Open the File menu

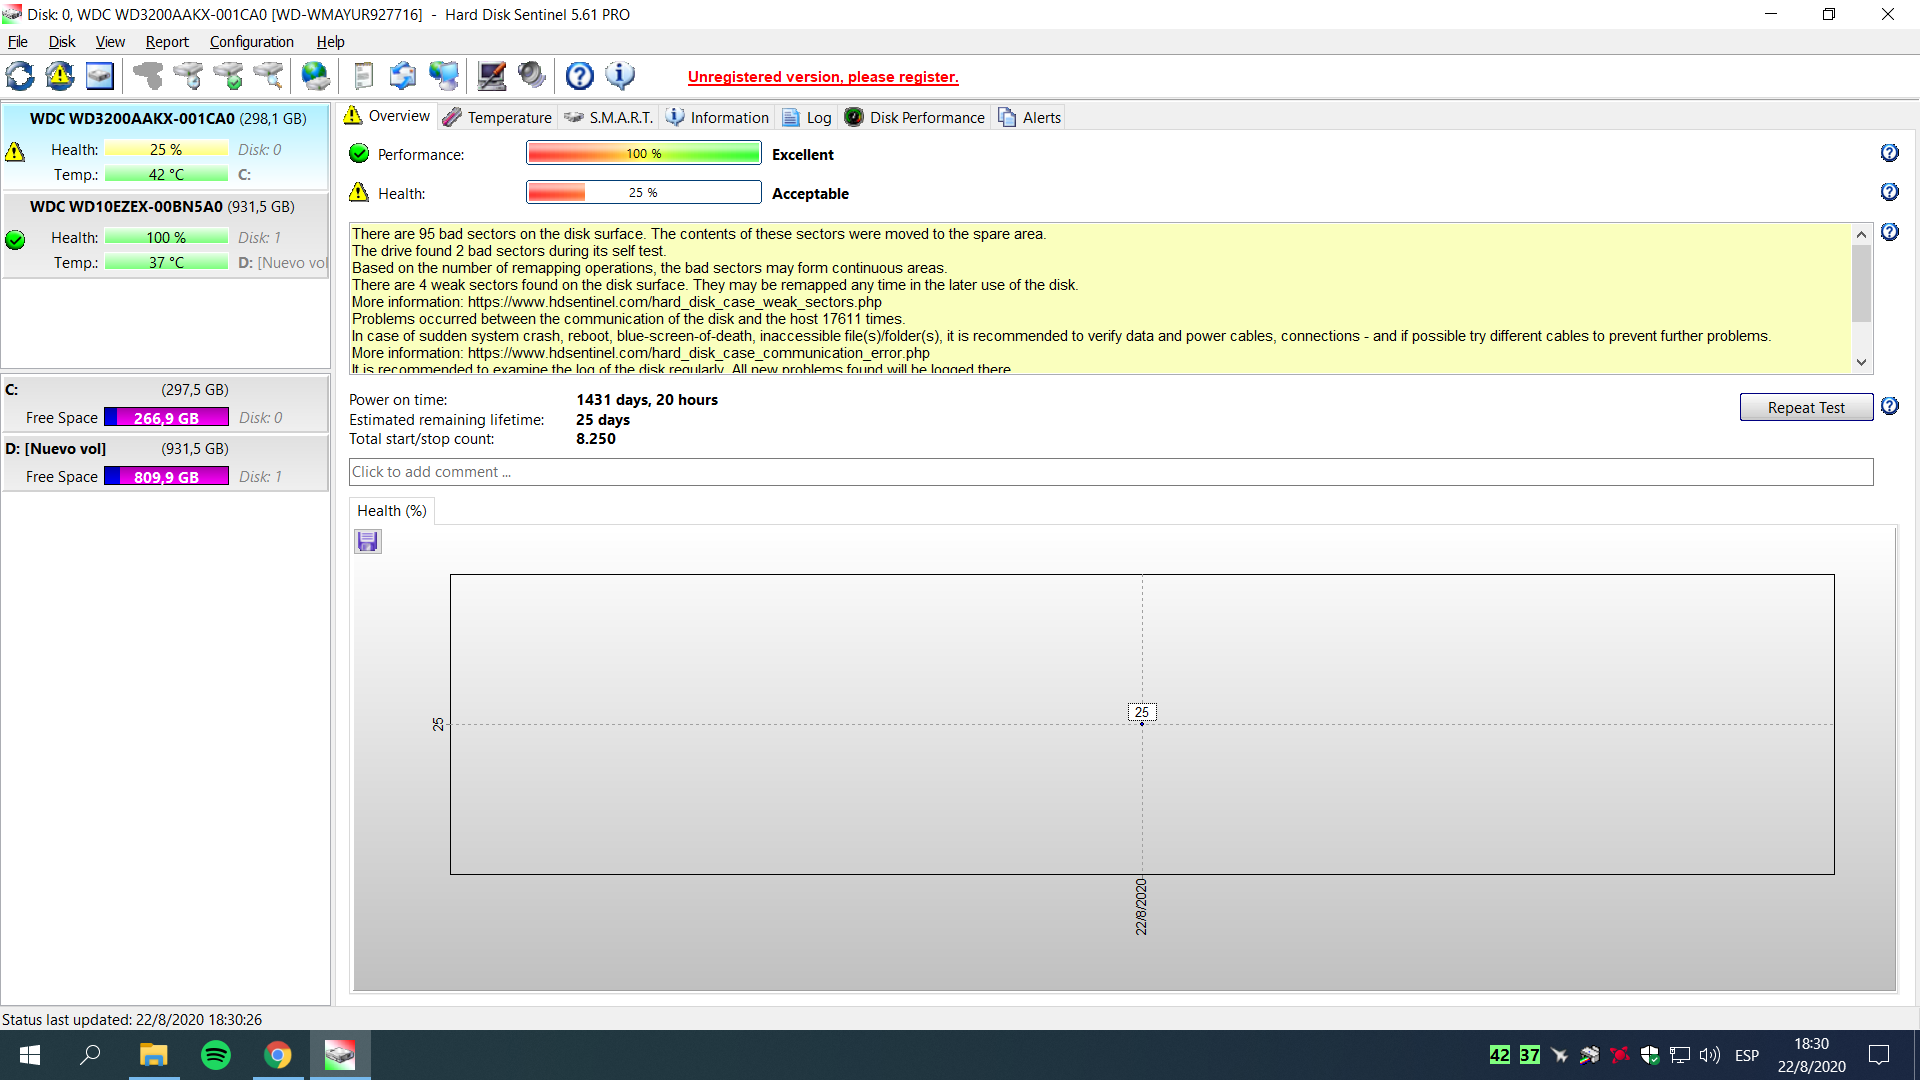pyautogui.click(x=18, y=42)
